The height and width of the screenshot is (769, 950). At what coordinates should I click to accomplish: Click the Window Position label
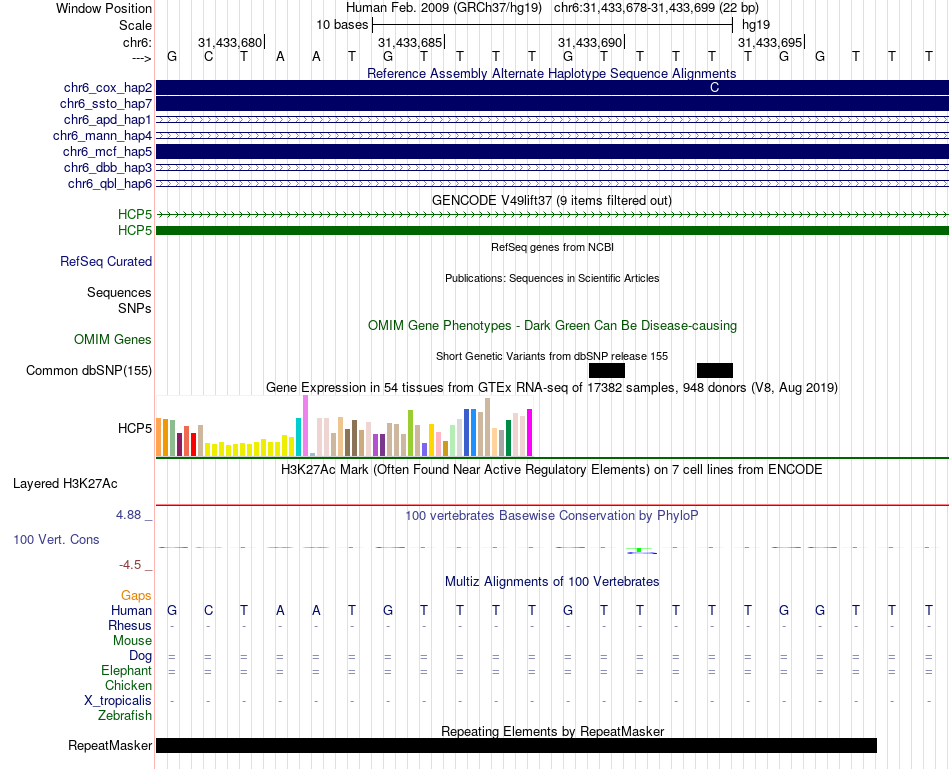tap(104, 8)
